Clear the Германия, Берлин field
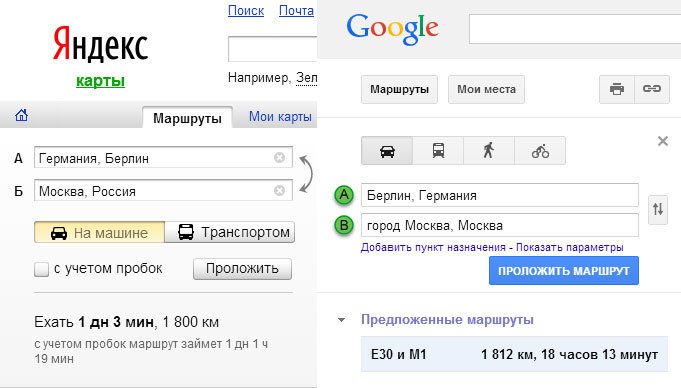The height and width of the screenshot is (388, 681). pos(279,157)
